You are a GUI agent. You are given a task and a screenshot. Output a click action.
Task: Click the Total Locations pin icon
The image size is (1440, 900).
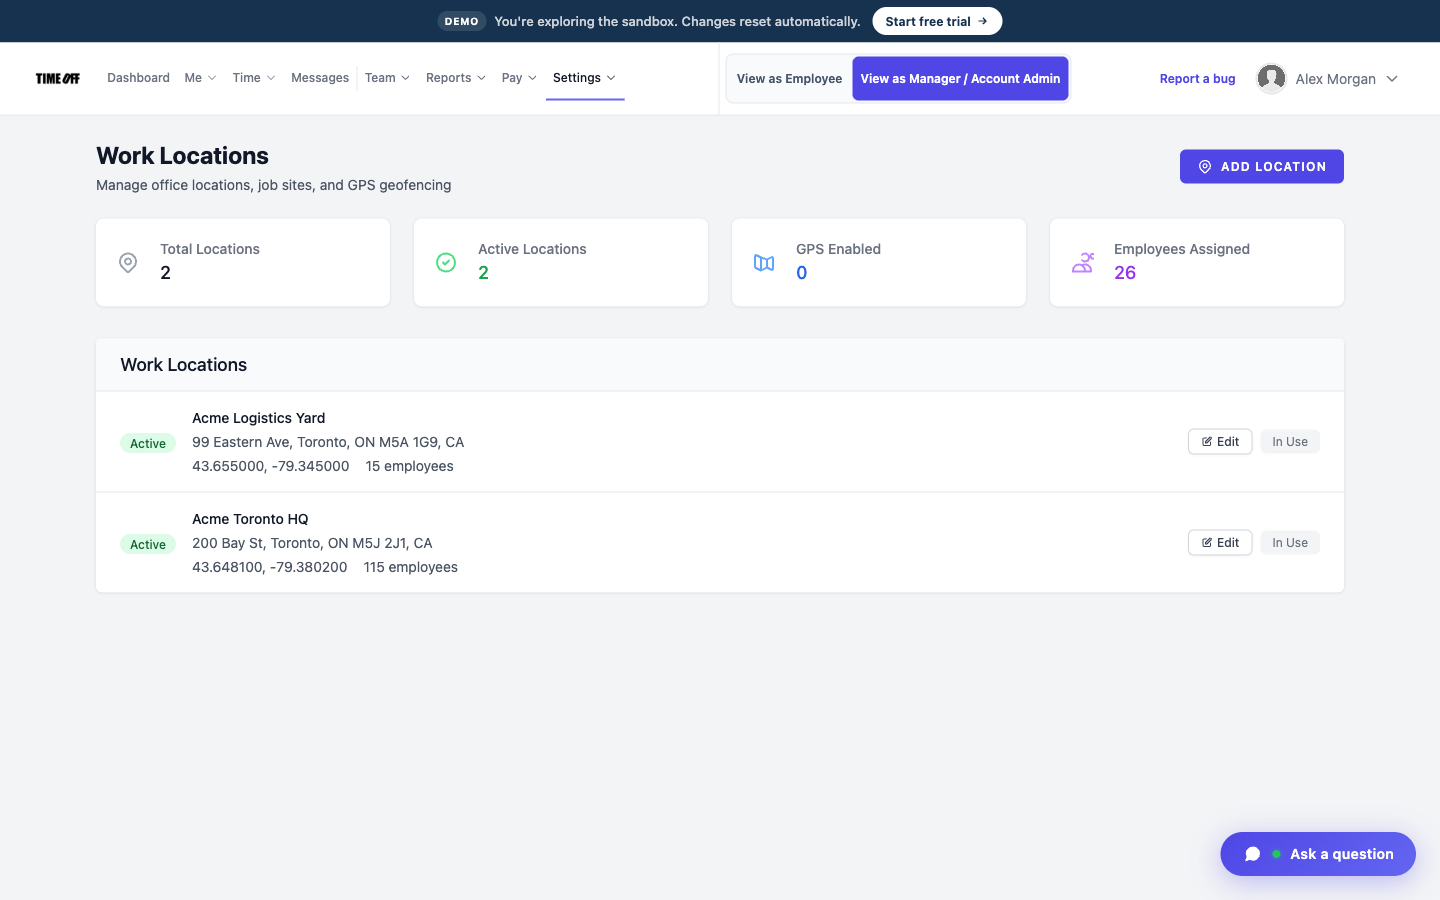(x=128, y=263)
